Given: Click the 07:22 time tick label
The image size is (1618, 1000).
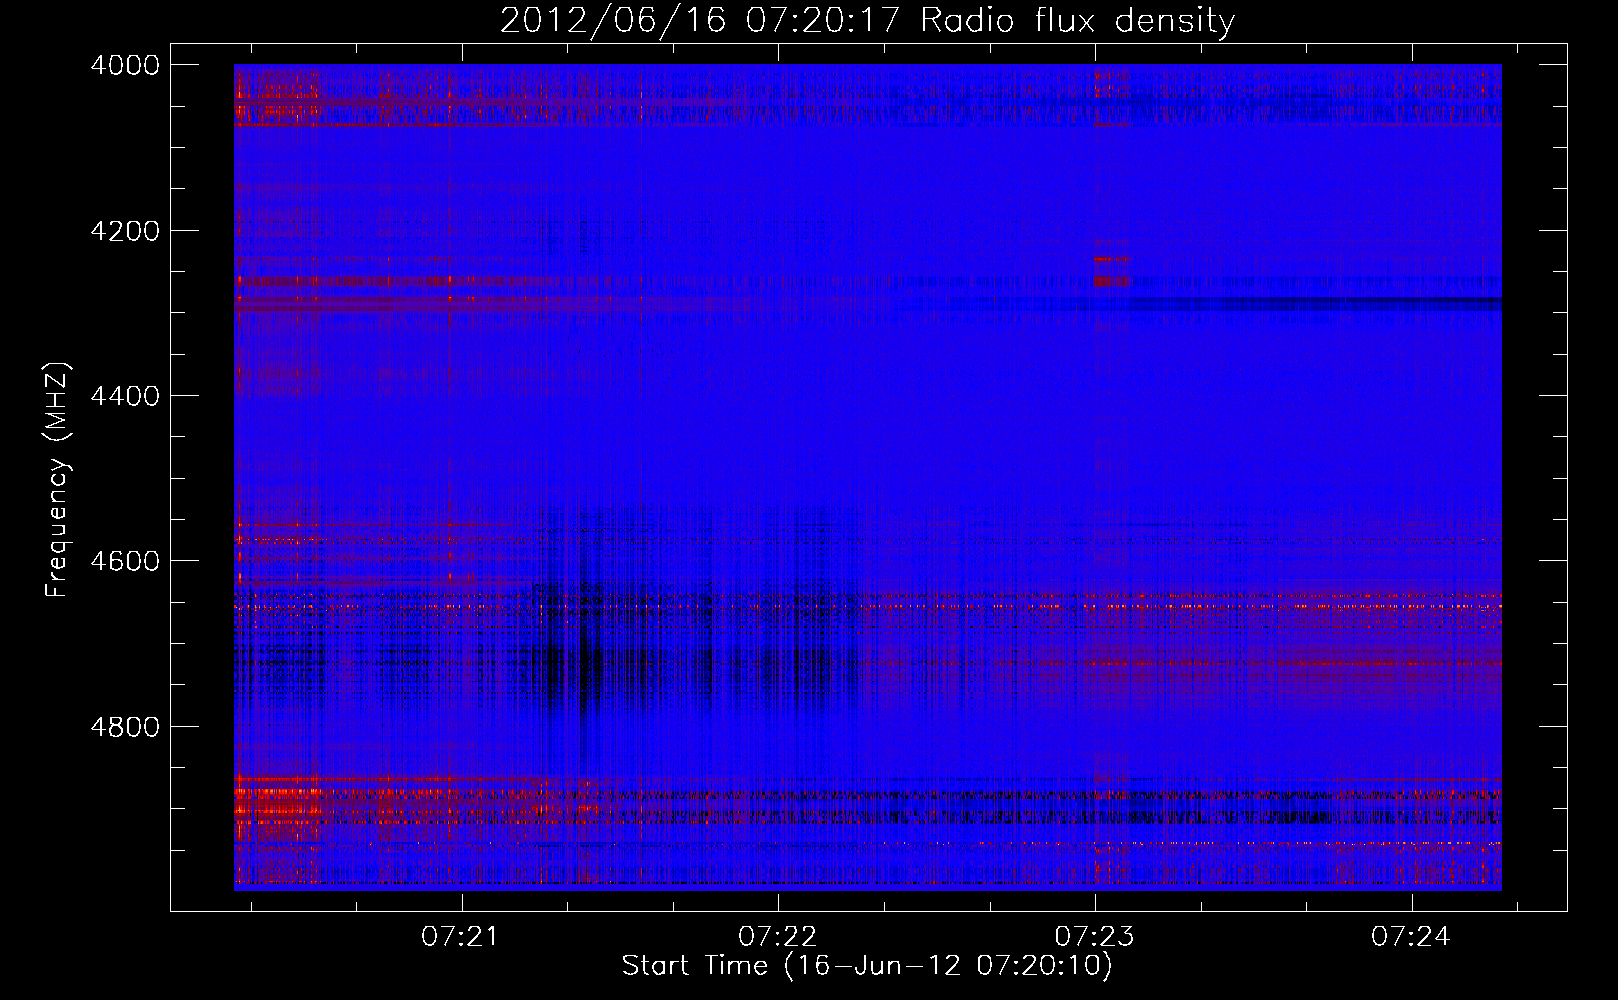Looking at the screenshot, I should coord(777,937).
